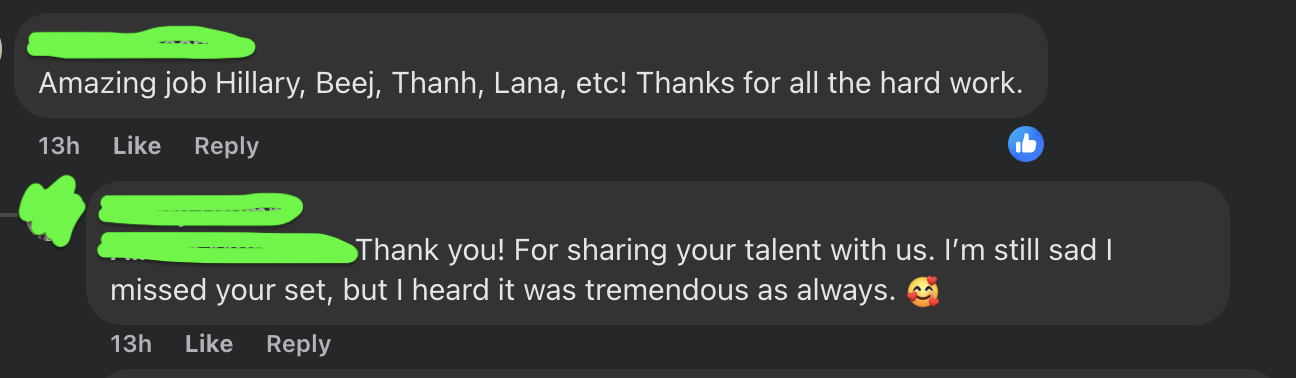Click the phrase "Thanks for all the hard work"
1296x378 pixels.
pos(830,83)
